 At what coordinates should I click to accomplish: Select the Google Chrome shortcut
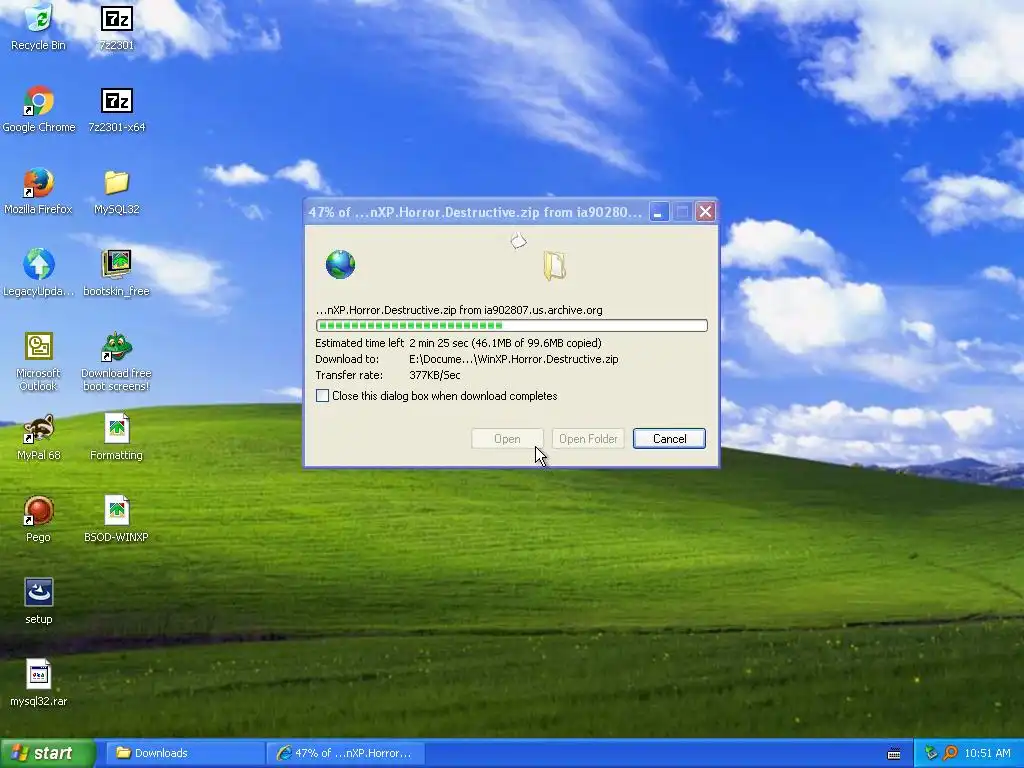click(39, 108)
